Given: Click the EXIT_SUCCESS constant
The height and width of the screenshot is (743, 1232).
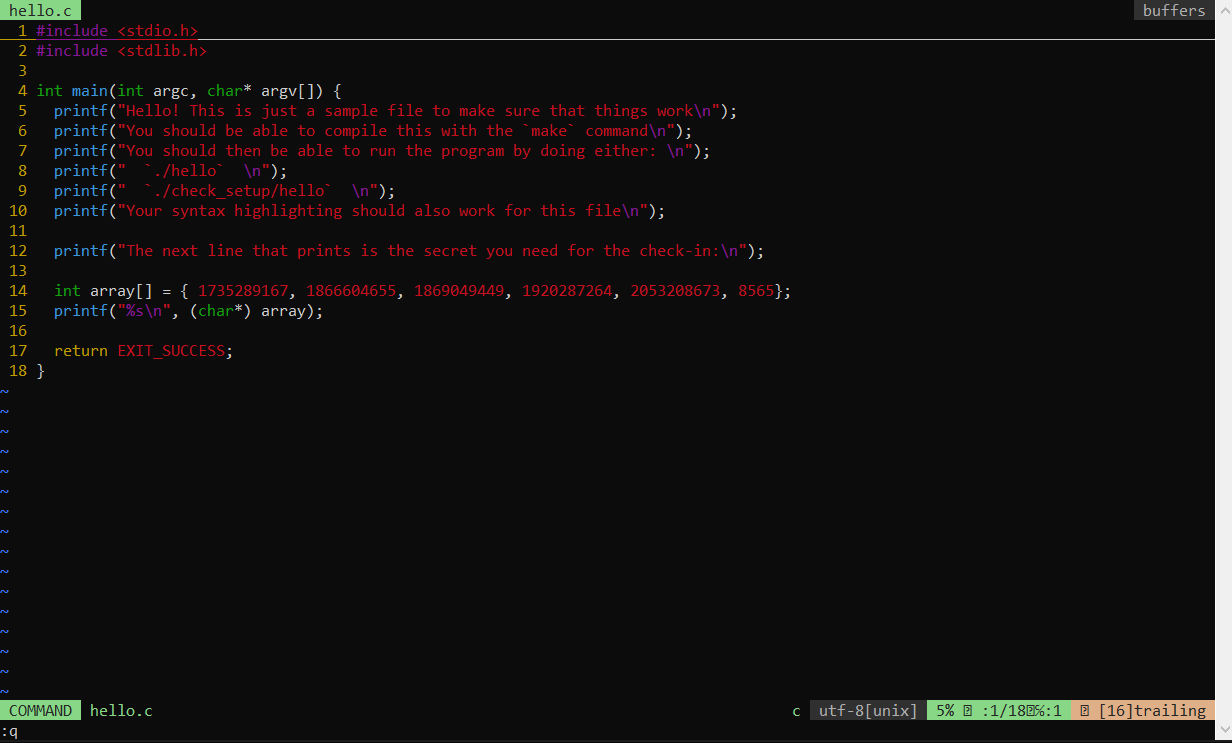Looking at the screenshot, I should coord(171,351).
